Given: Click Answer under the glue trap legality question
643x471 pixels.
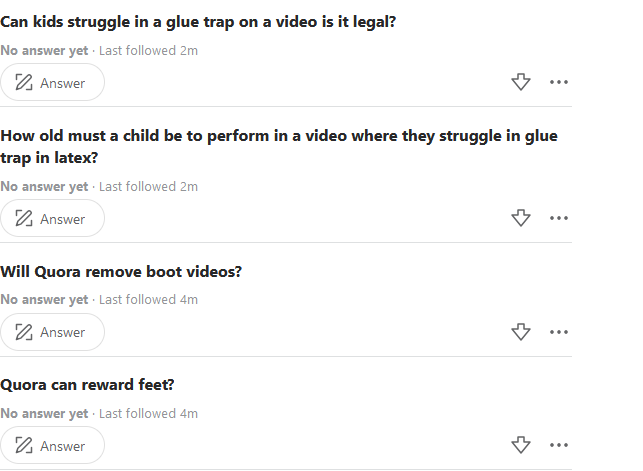Looking at the screenshot, I should coord(52,83).
